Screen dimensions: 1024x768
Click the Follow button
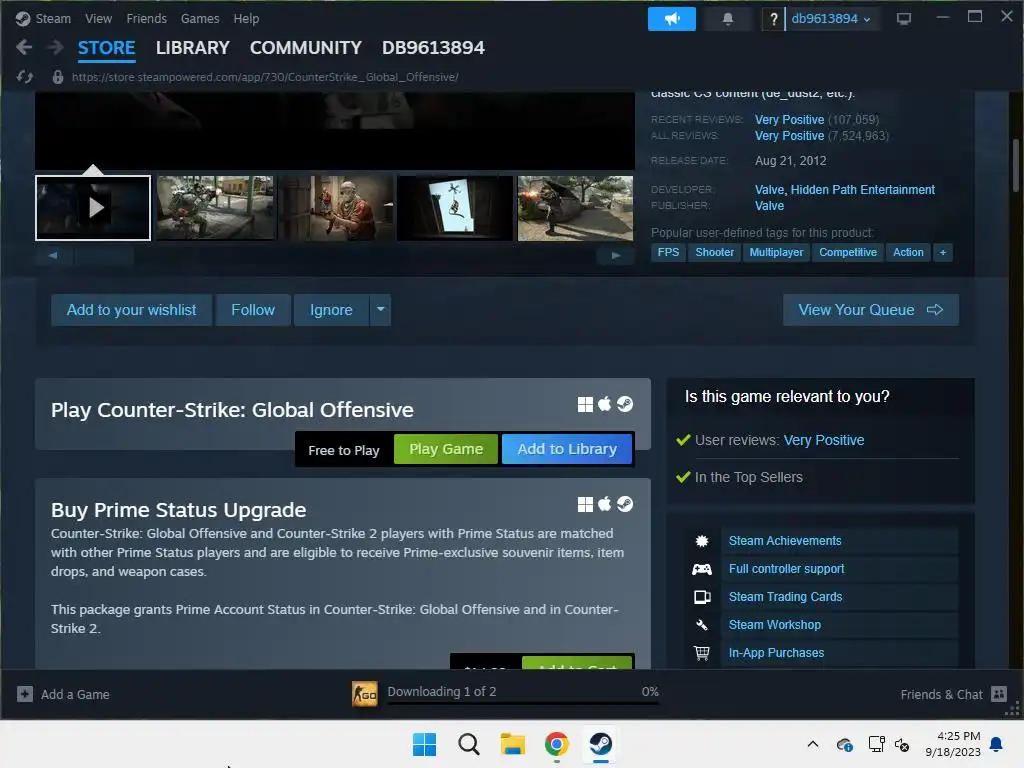[x=253, y=310]
